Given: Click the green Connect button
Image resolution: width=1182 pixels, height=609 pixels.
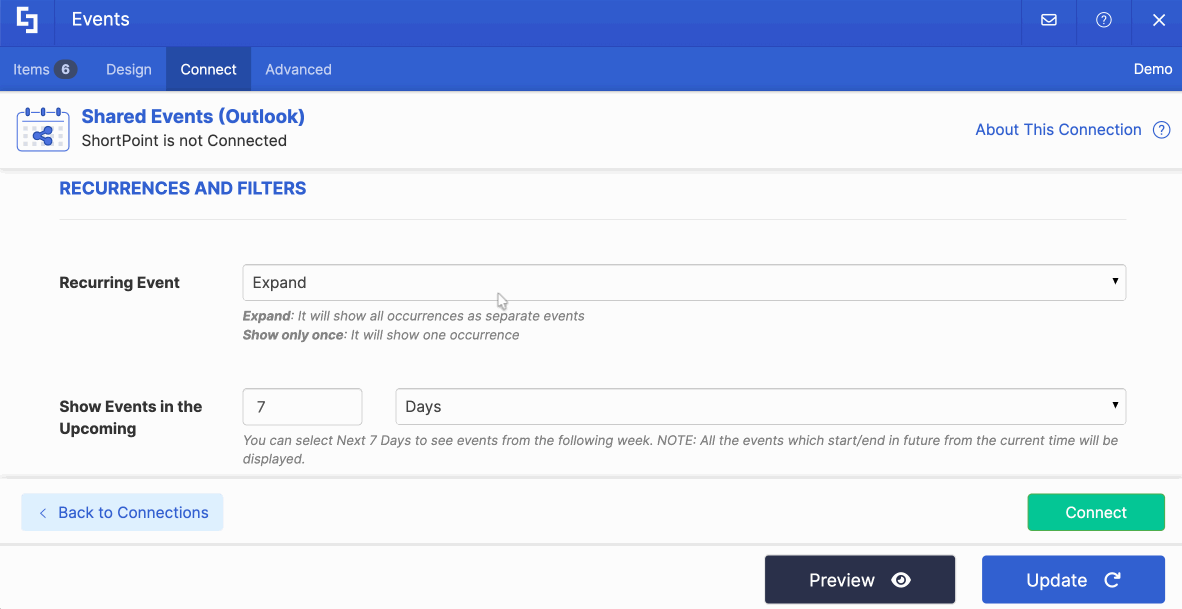Looking at the screenshot, I should (1096, 512).
